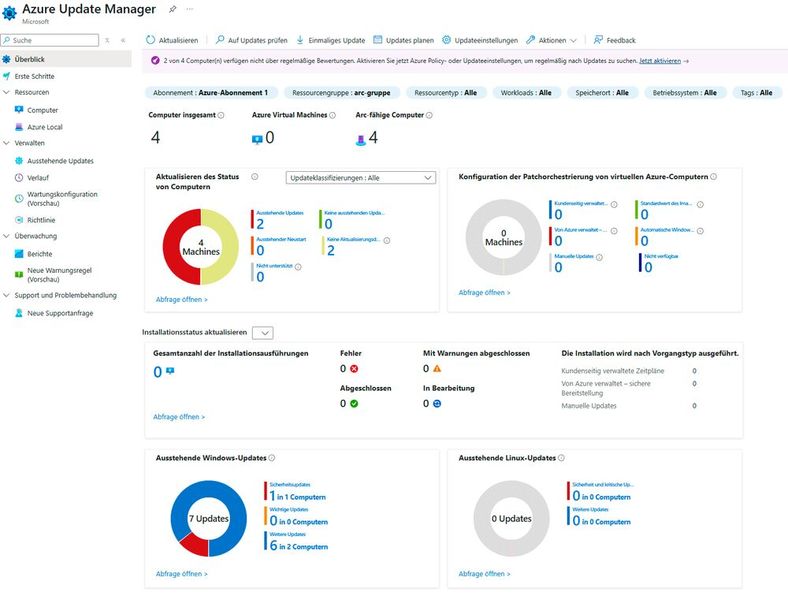Collapse the sidebar with double chevron
The height and width of the screenshot is (600, 788).
click(123, 40)
